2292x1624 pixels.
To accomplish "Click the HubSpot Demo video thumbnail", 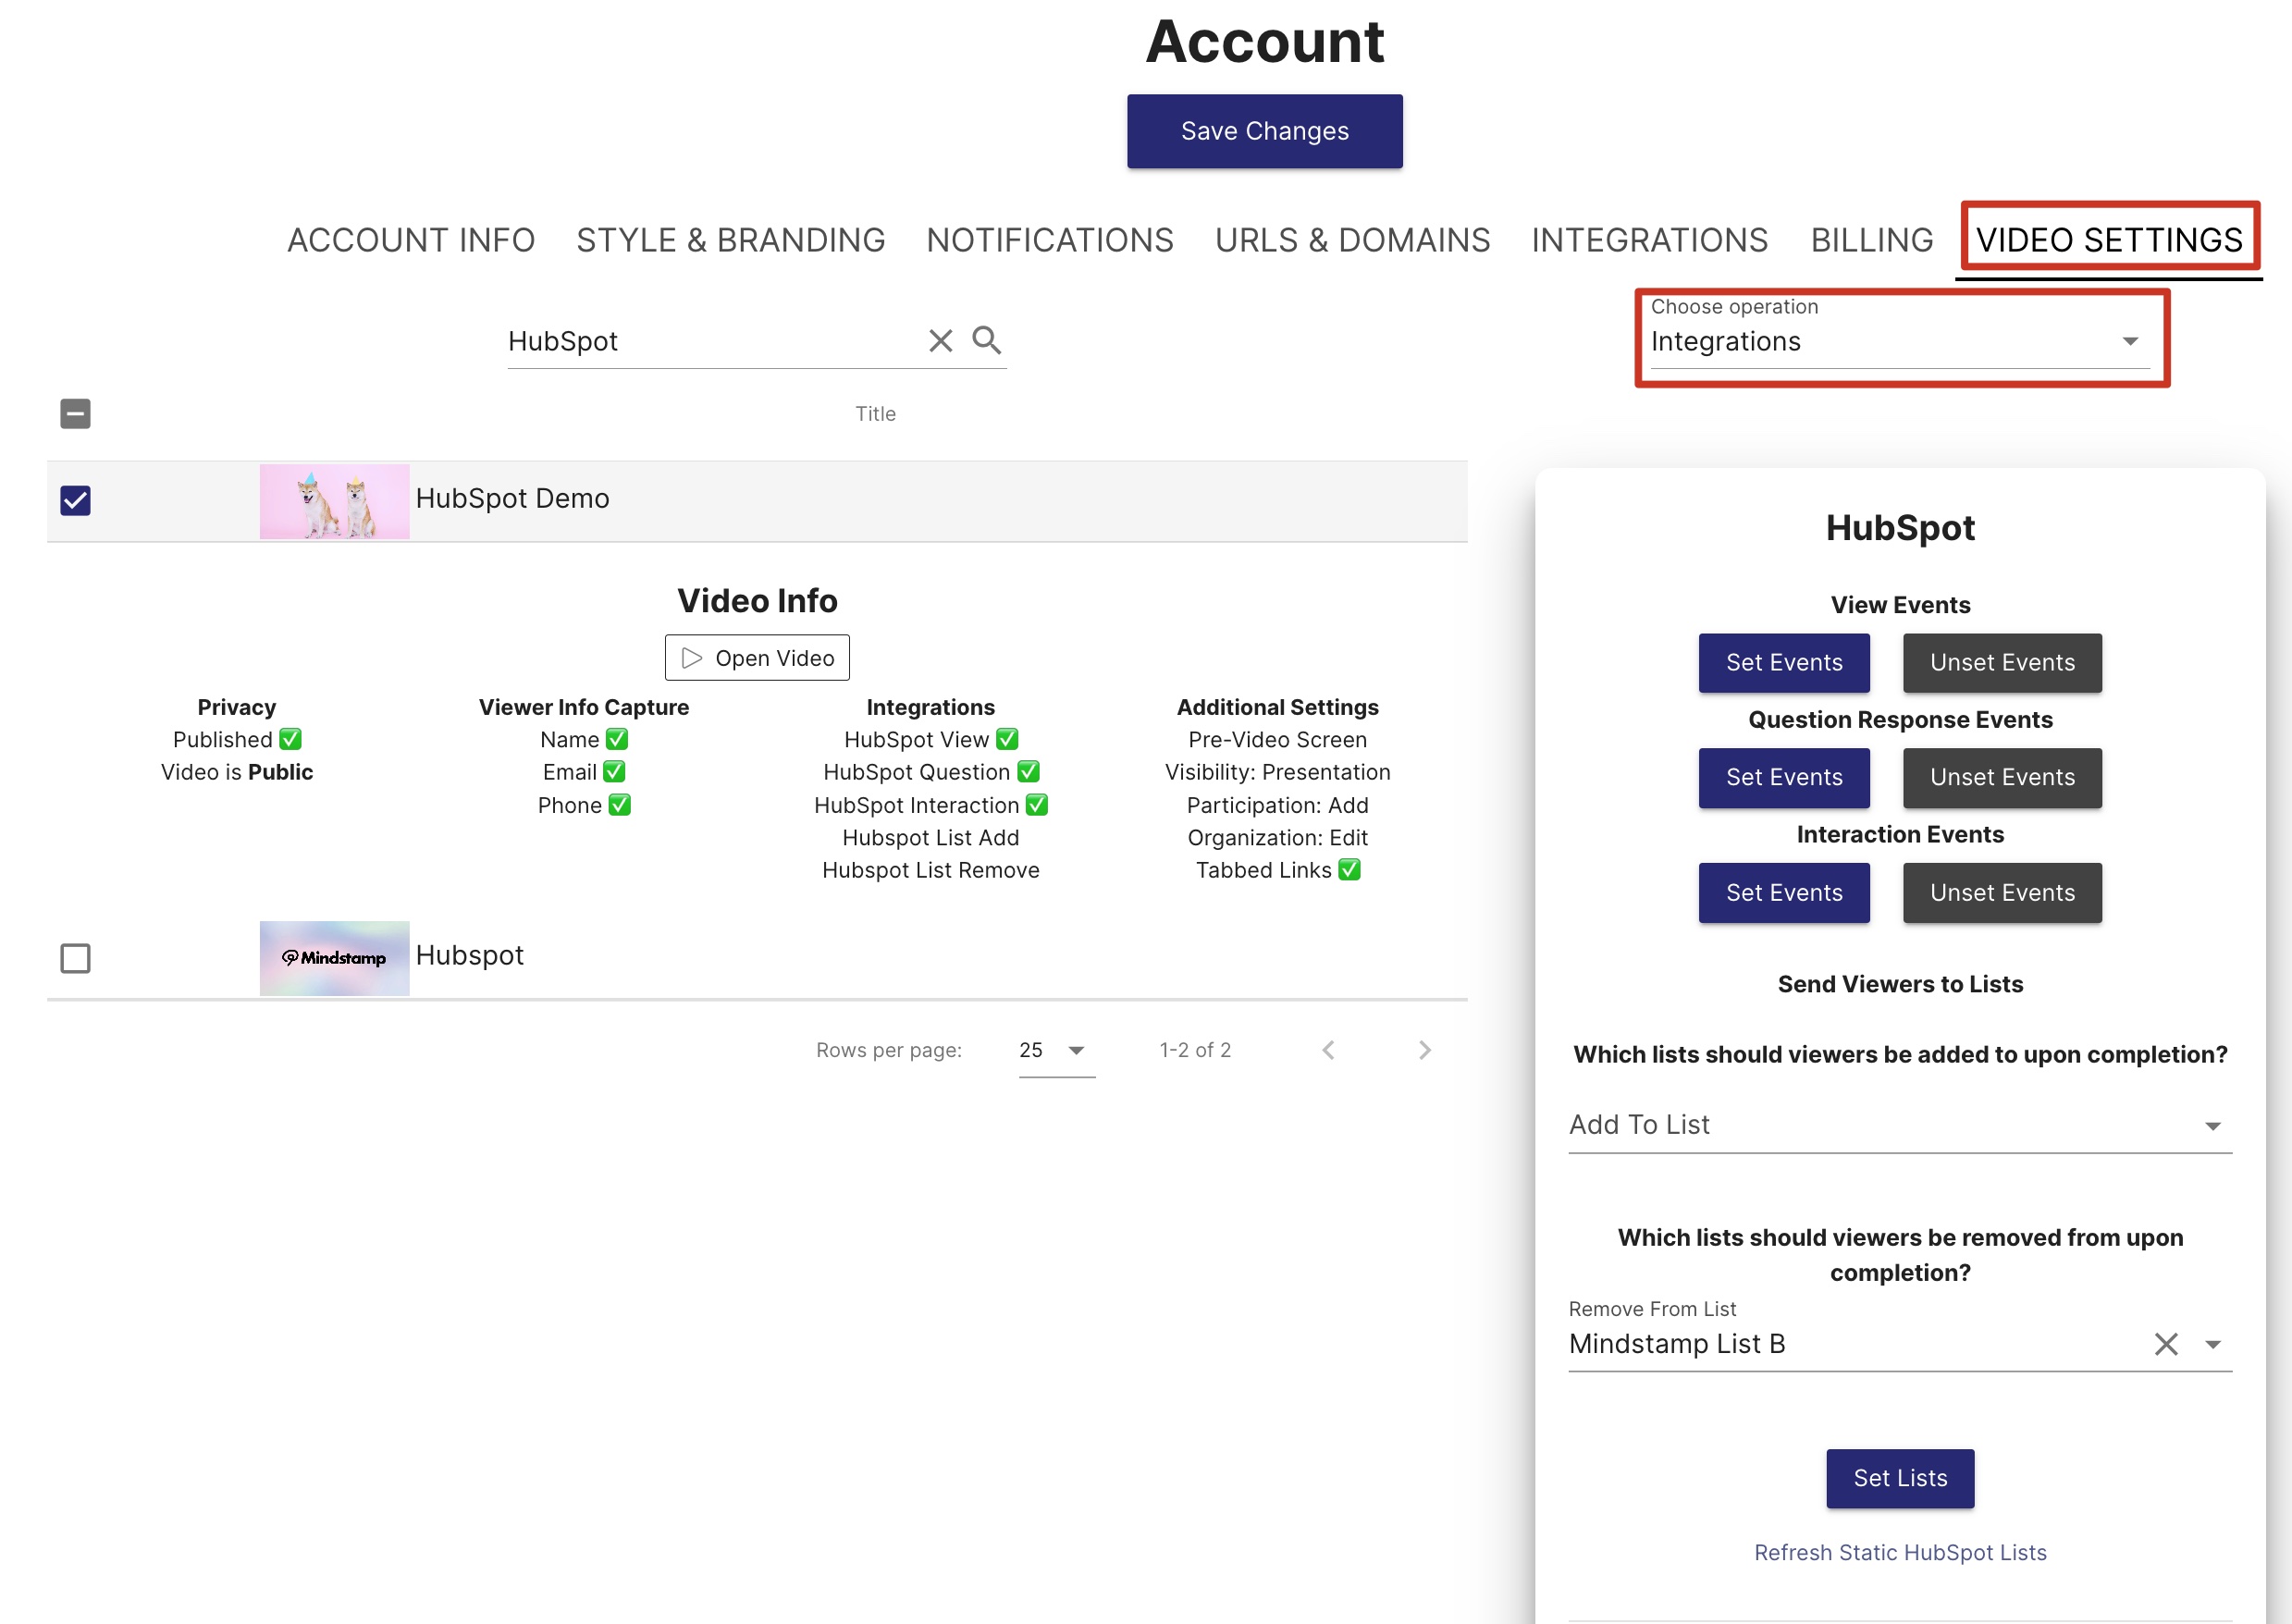I will pyautogui.click(x=334, y=501).
